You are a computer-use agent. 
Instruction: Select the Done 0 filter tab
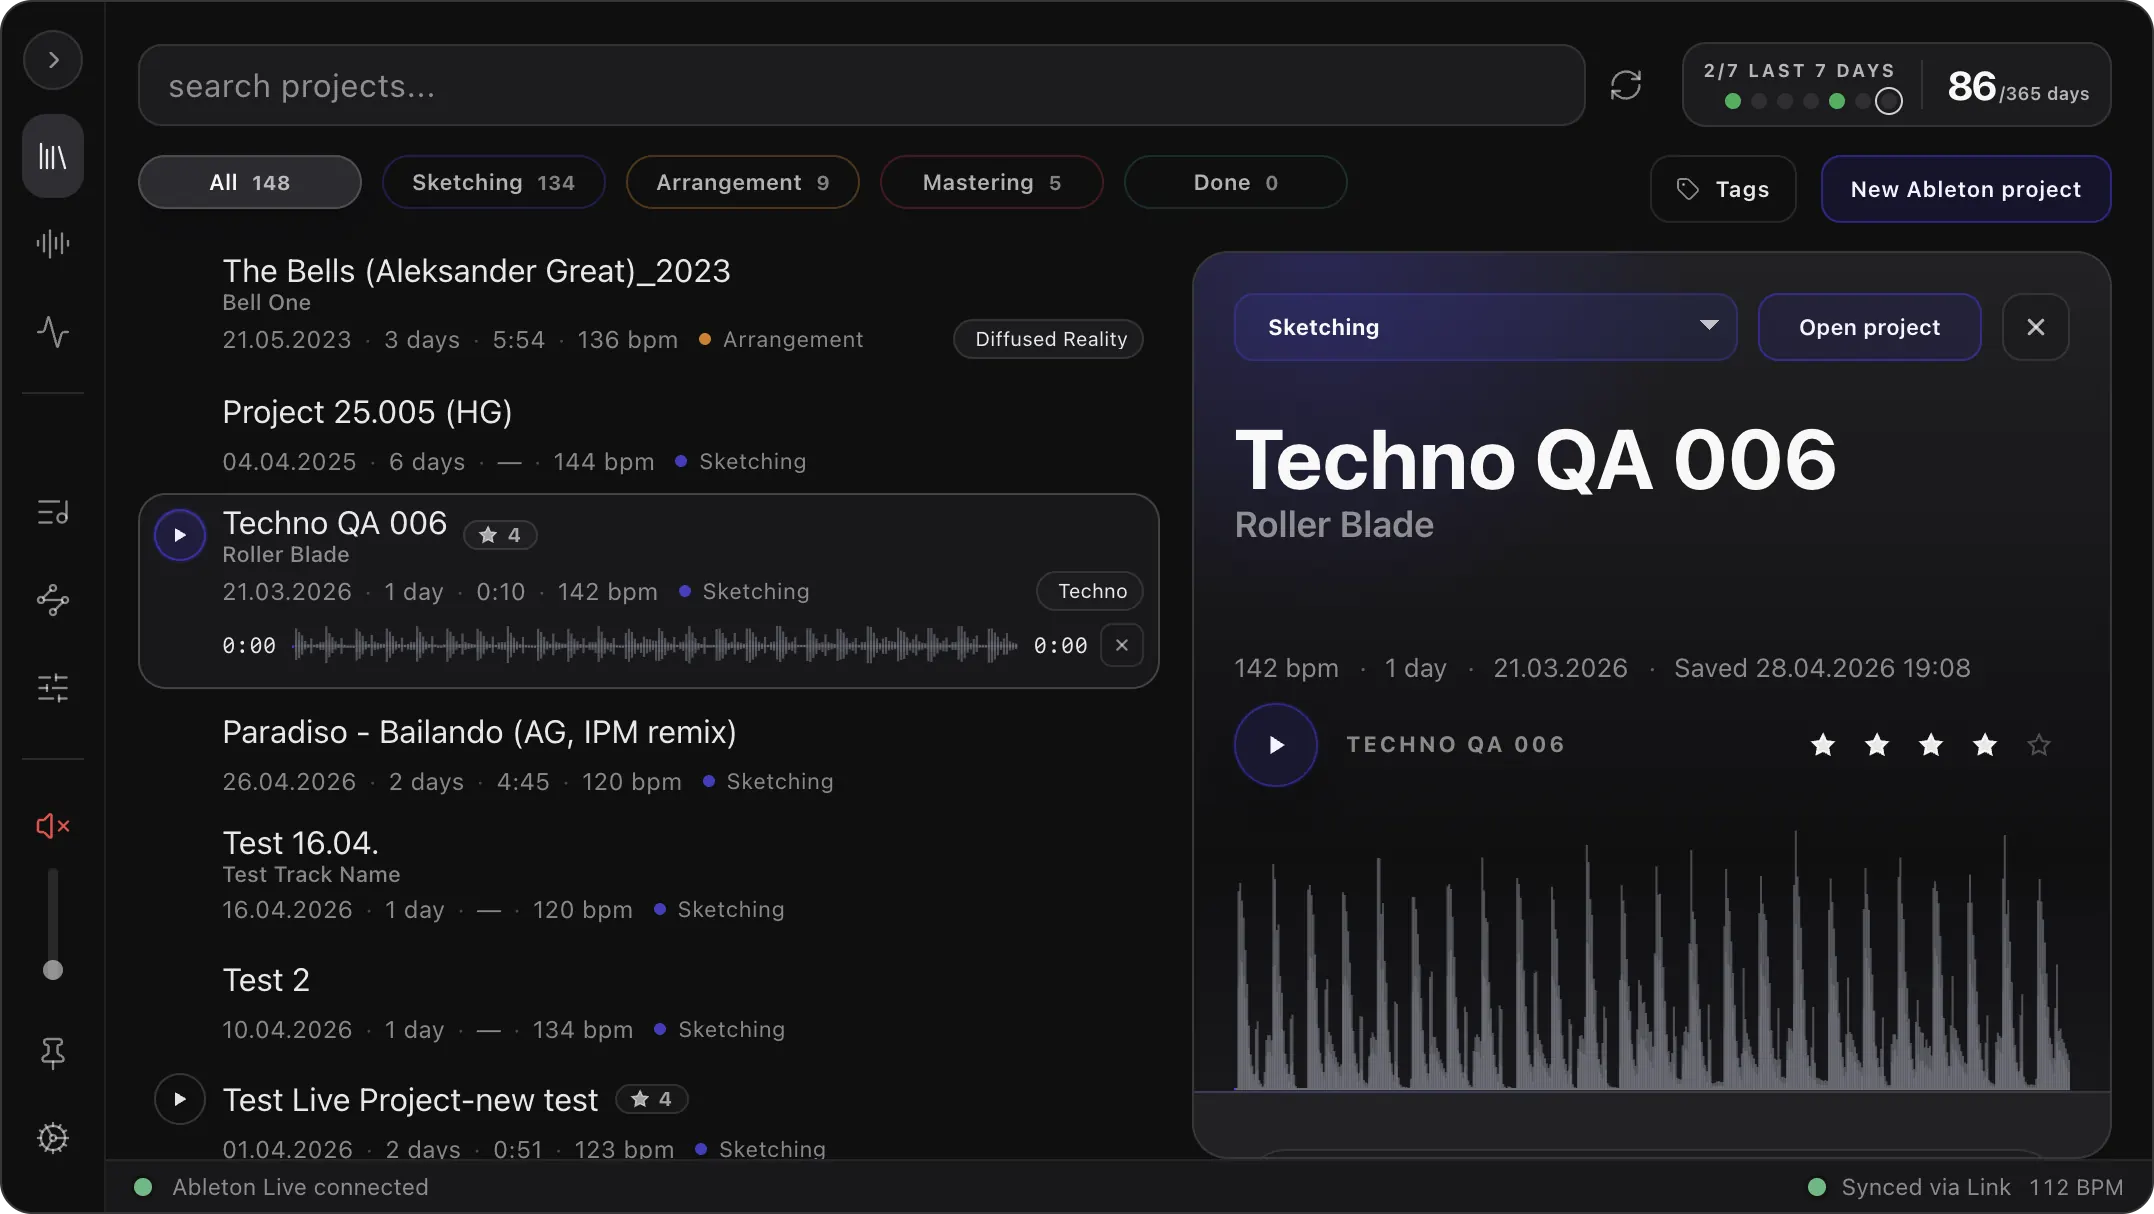(x=1235, y=182)
